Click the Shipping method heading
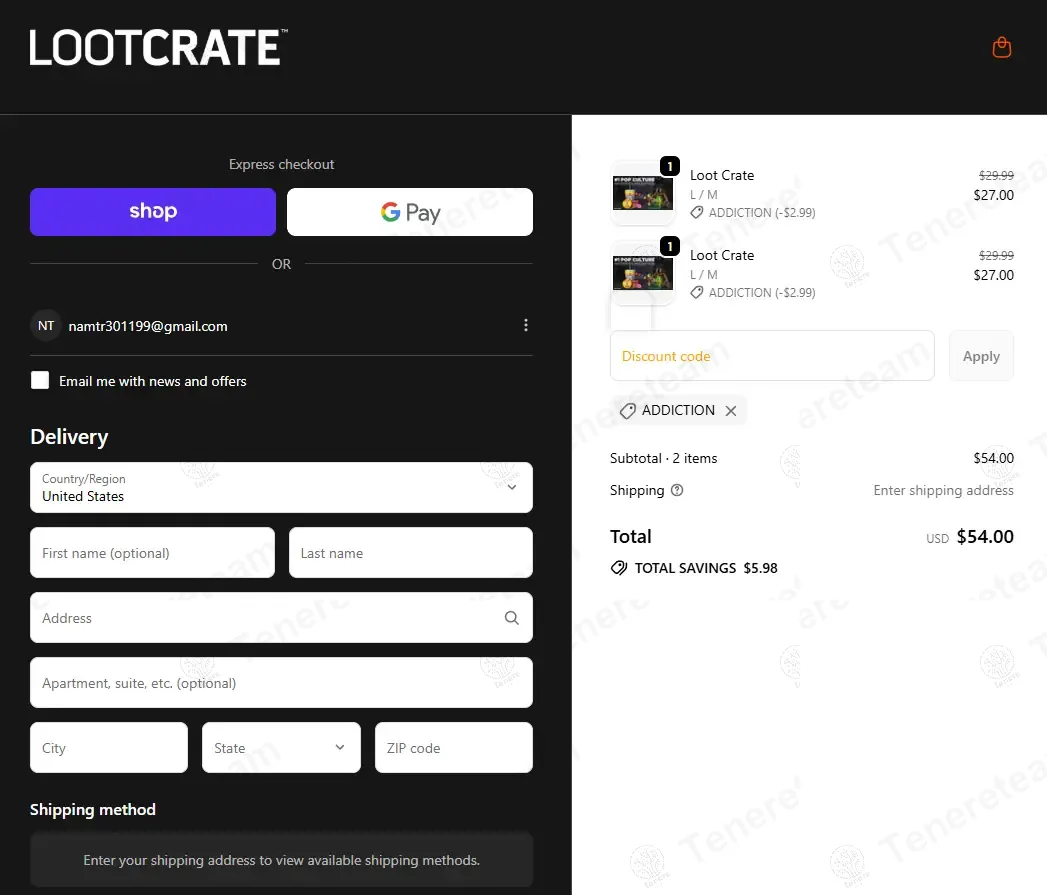Image resolution: width=1047 pixels, height=895 pixels. [93, 810]
